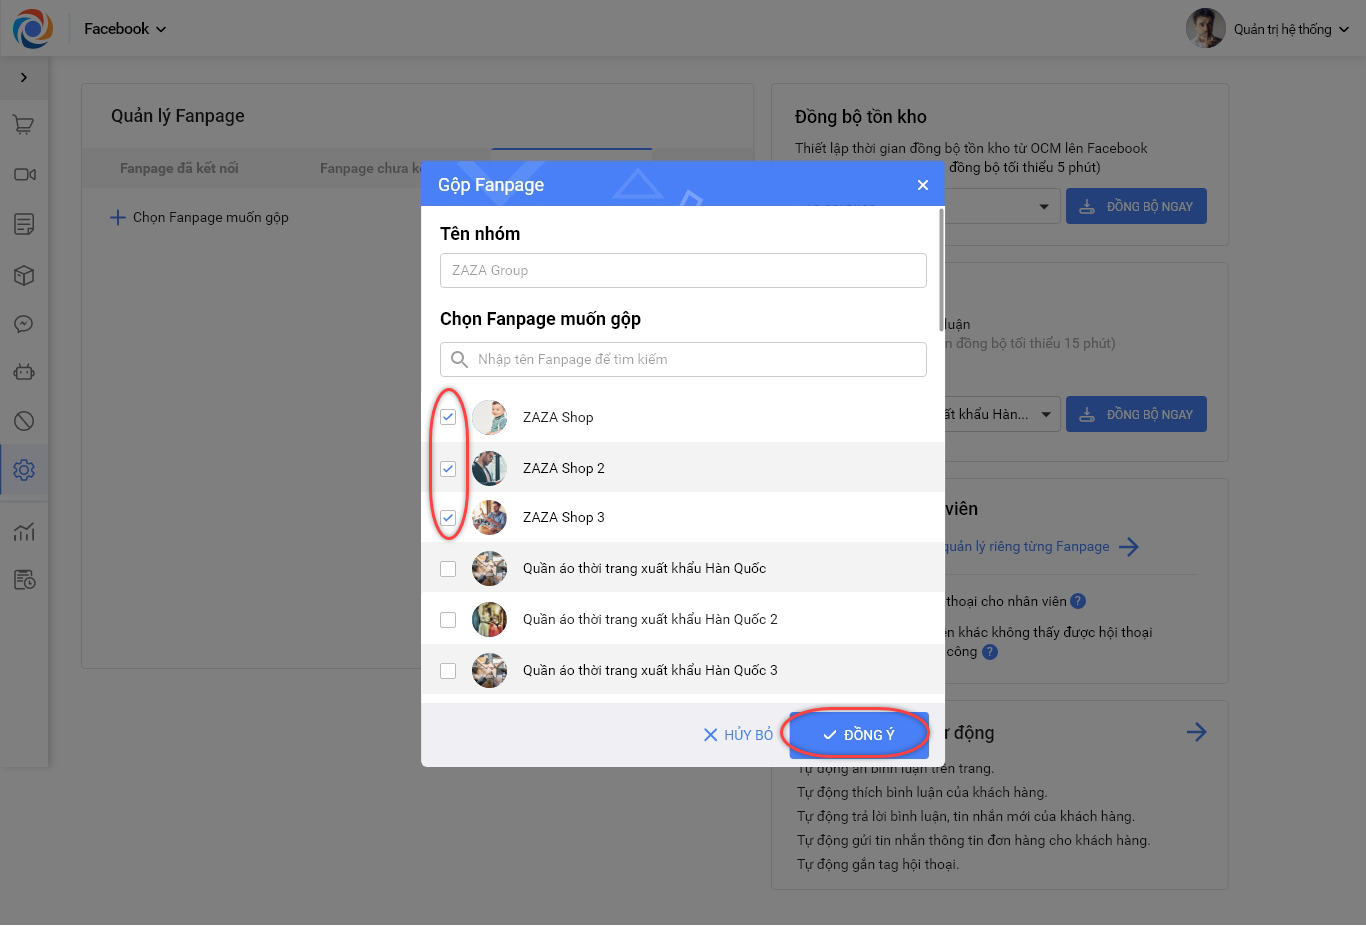Open the chart statistics sidebar icon
Screen dimensions: 1366x927
24,531
